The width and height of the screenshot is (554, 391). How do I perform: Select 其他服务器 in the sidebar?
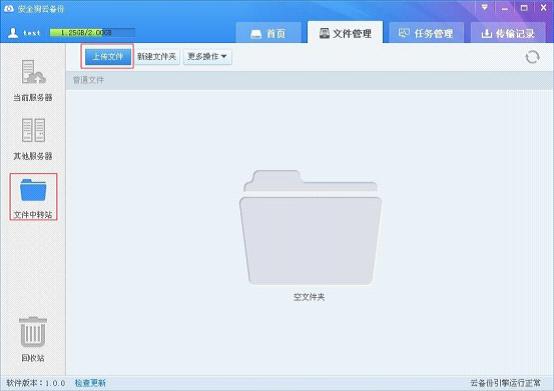[33, 139]
